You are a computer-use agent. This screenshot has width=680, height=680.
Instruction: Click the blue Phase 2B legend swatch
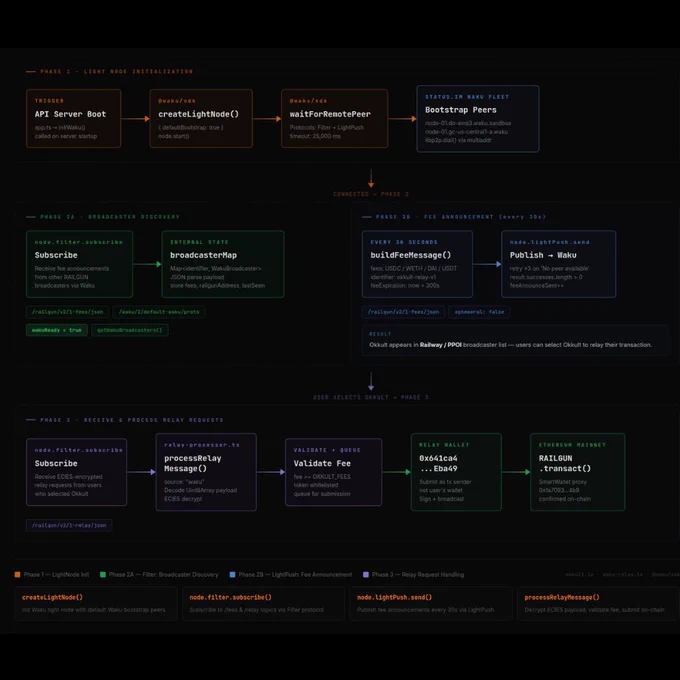point(232,574)
